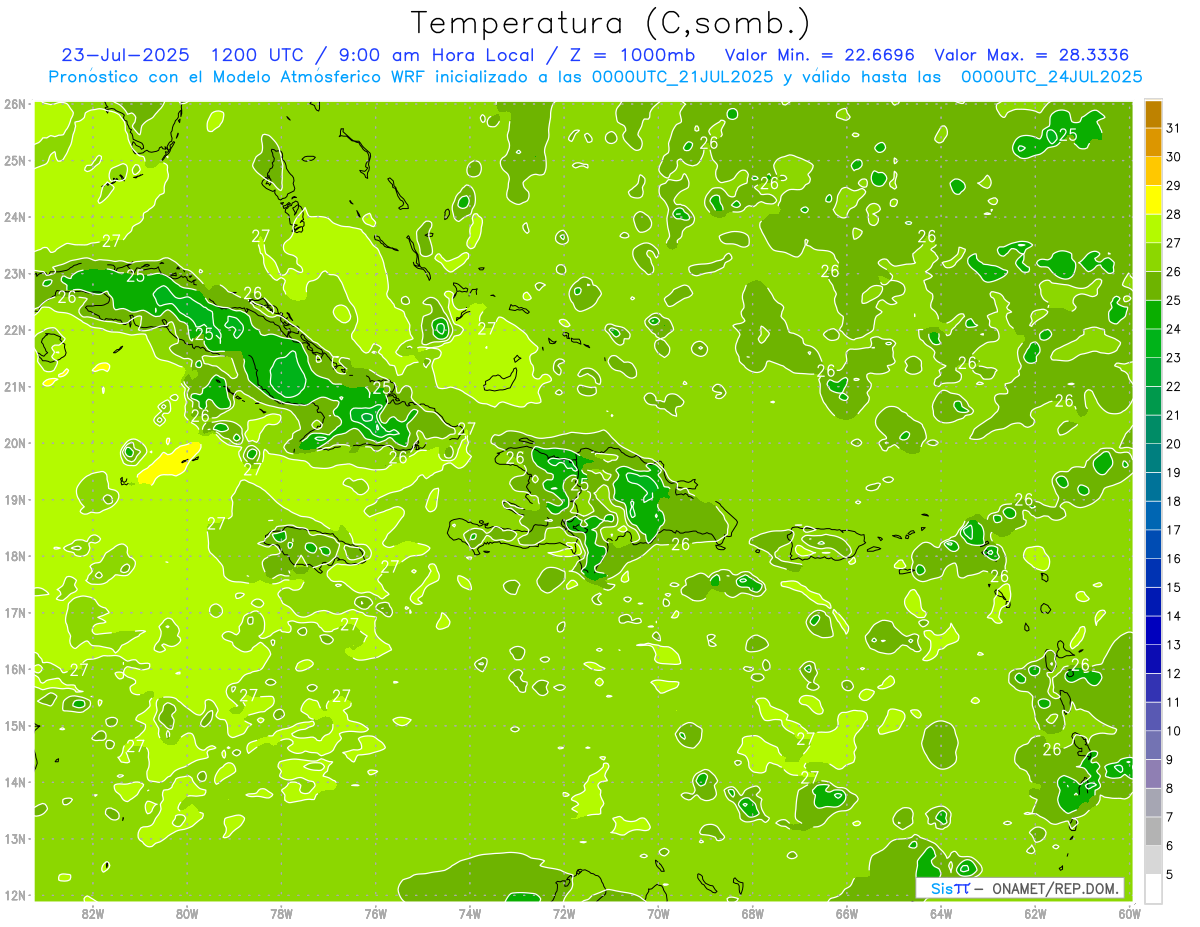Click the 23N latitude axis label
Viewport: 1200px width, 927px height.
click(15, 273)
